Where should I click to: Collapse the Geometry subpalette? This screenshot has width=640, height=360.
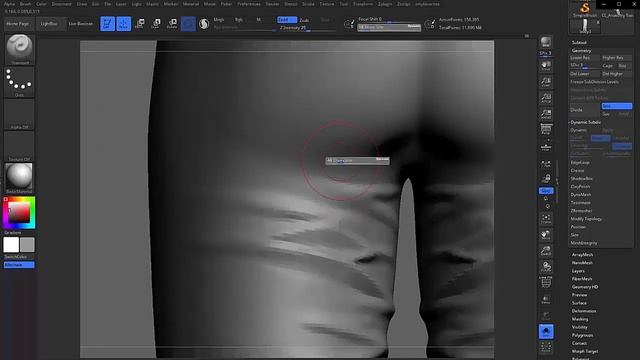pyautogui.click(x=581, y=51)
